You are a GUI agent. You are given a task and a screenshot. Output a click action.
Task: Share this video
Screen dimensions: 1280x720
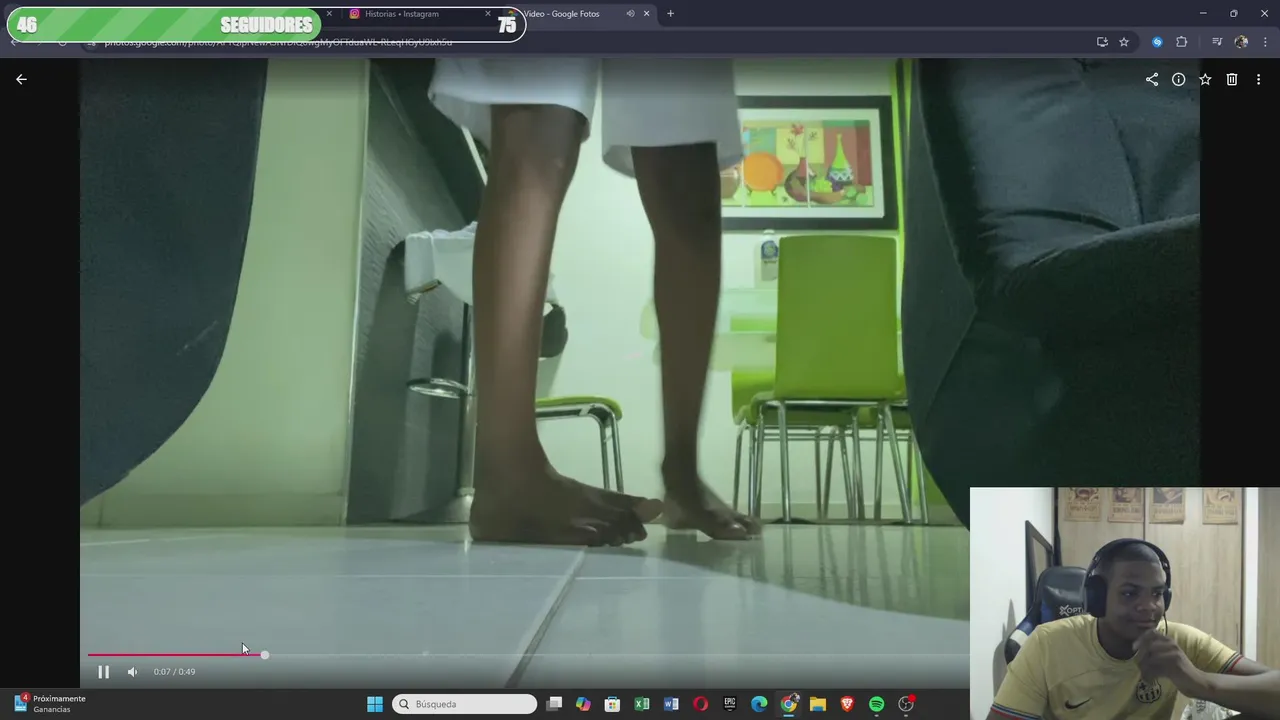click(1152, 79)
